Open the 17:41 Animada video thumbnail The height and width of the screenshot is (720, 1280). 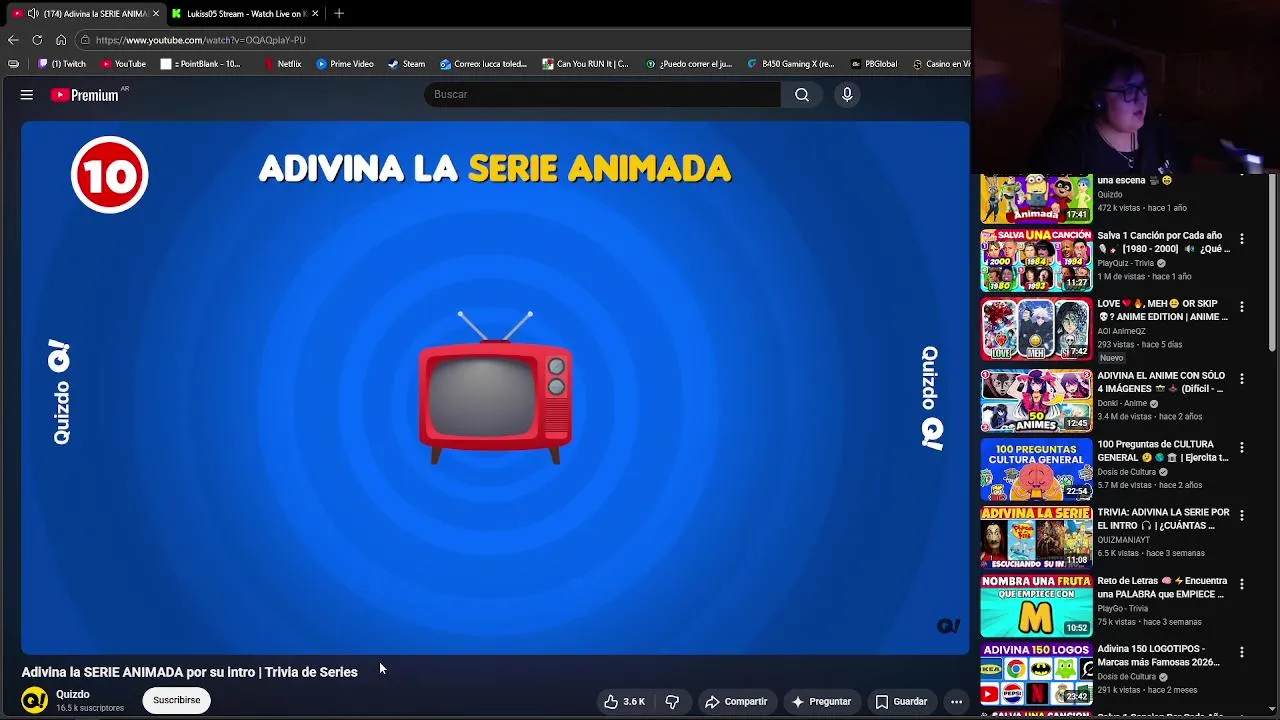(1036, 199)
